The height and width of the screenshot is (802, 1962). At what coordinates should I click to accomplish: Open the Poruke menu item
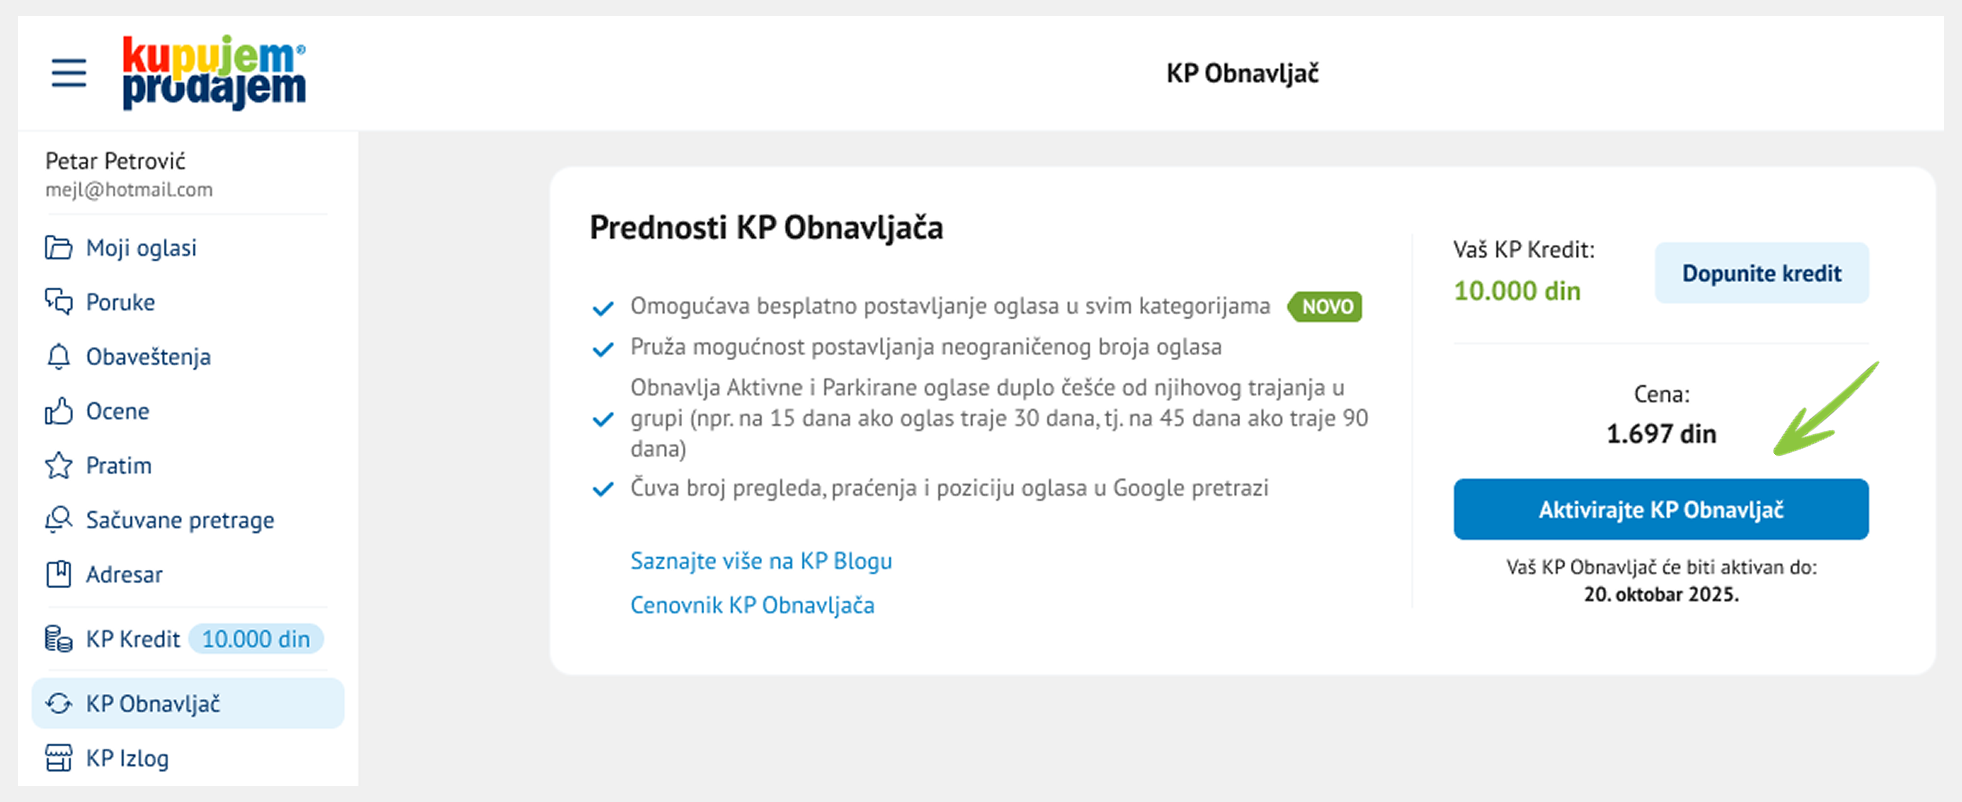[120, 302]
